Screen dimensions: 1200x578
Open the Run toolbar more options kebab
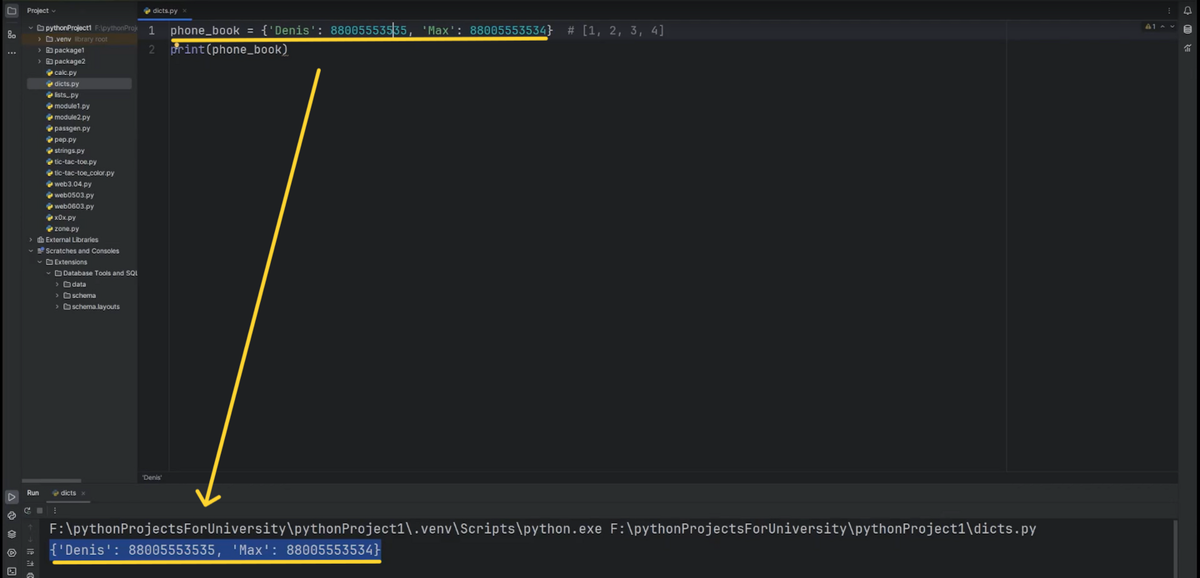point(55,511)
